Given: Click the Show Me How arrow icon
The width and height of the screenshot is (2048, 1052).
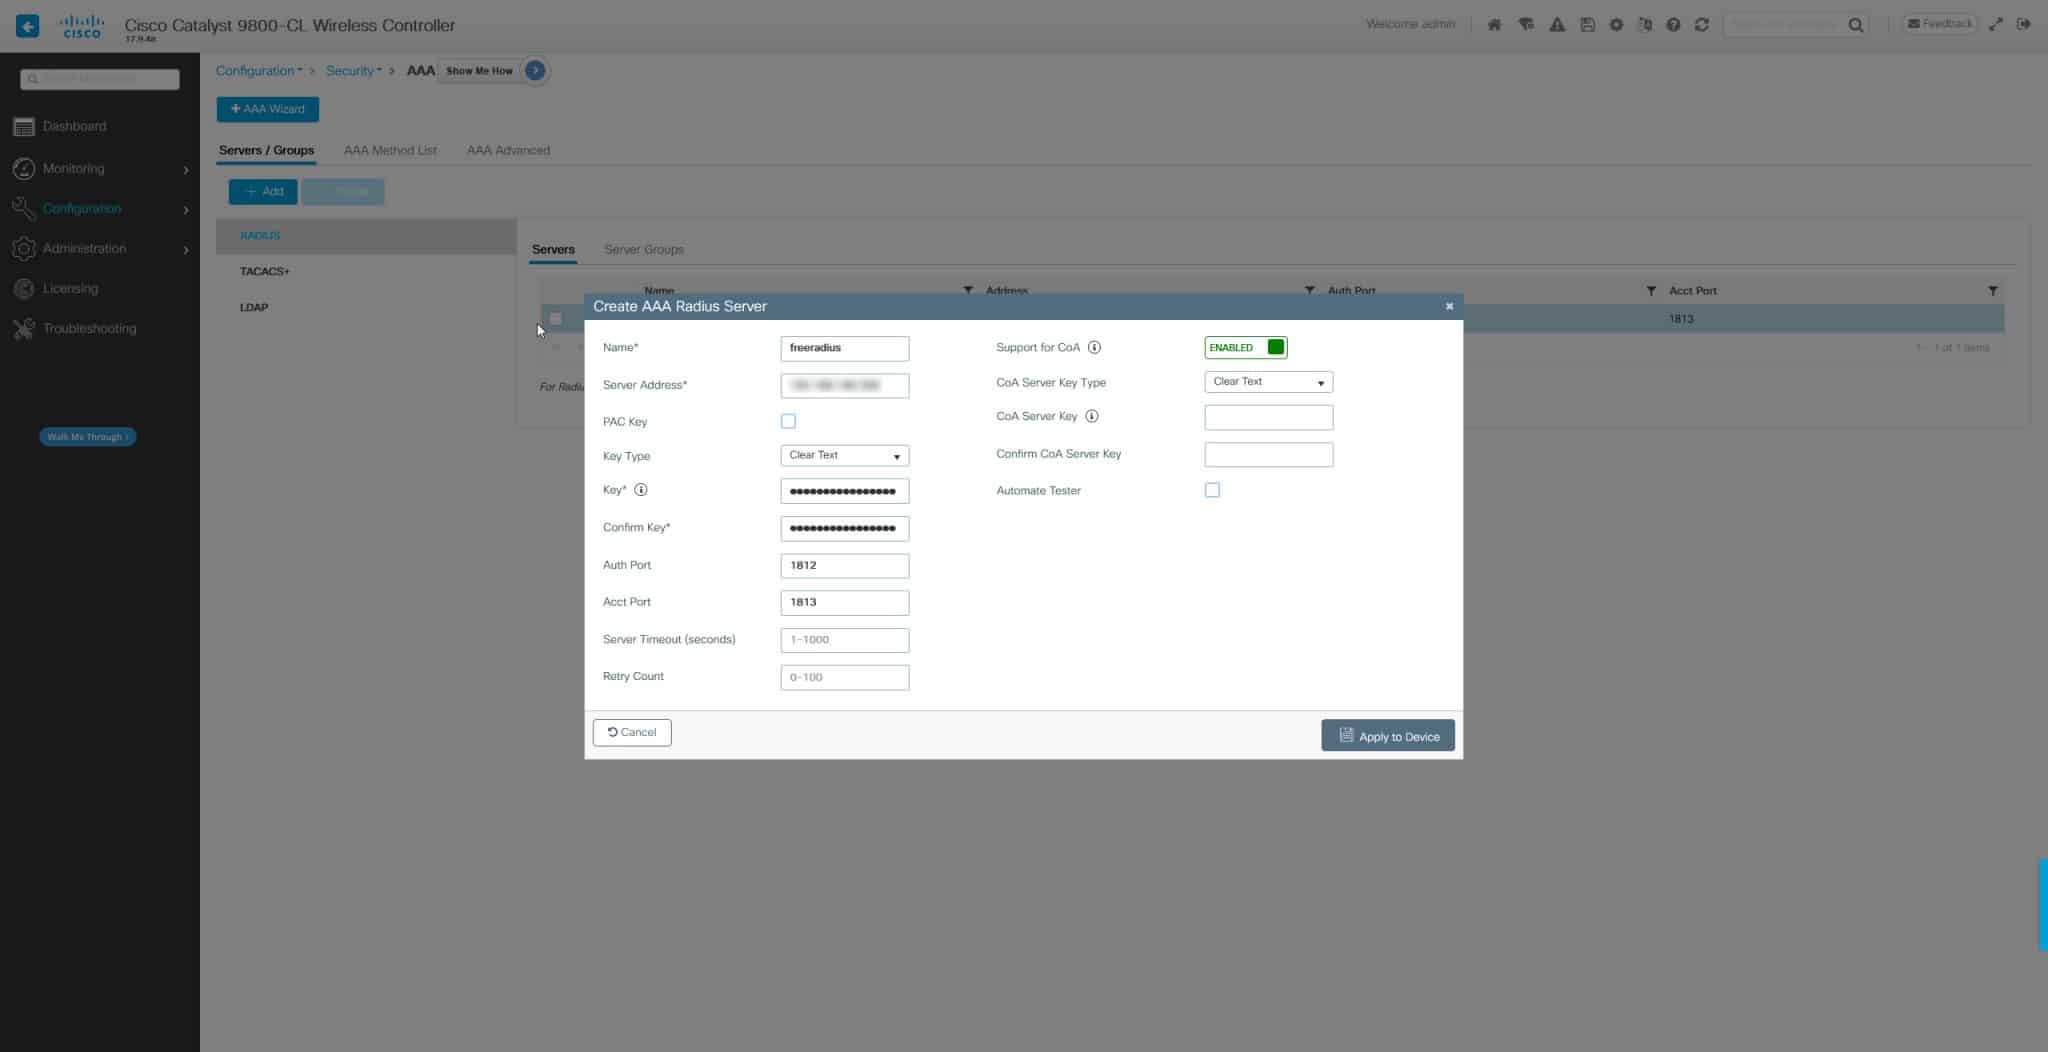Looking at the screenshot, I should pyautogui.click(x=535, y=70).
